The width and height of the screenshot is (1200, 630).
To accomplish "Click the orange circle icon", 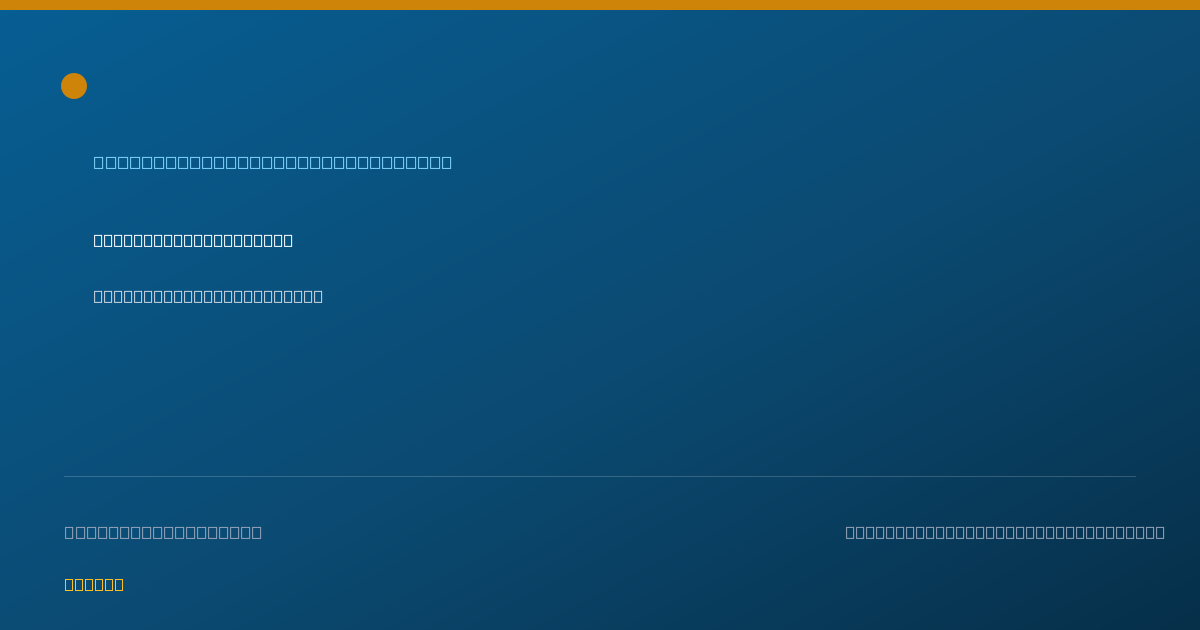I will click(74, 86).
